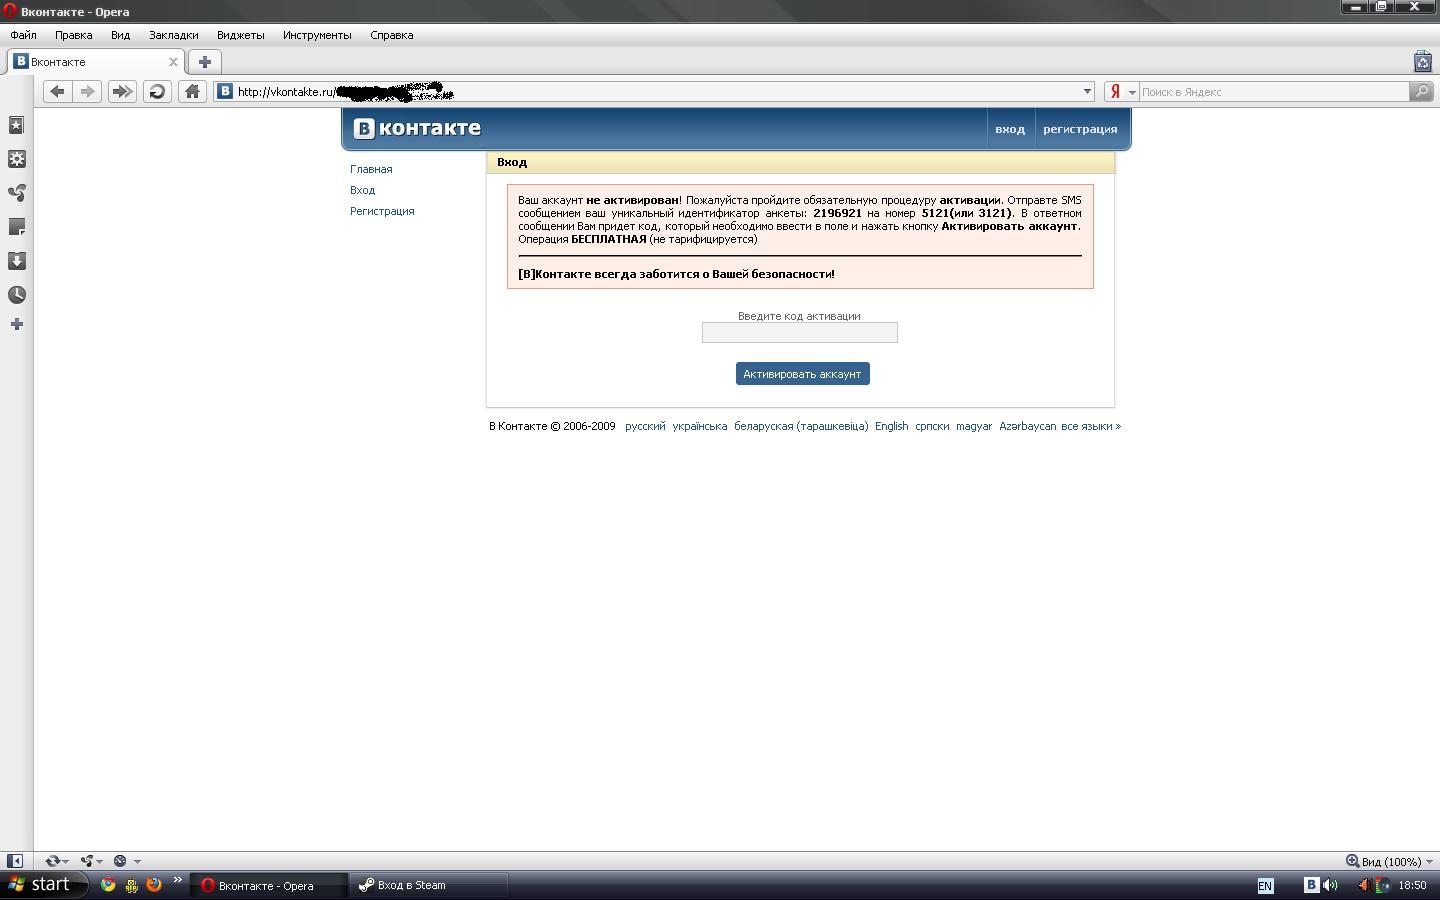This screenshot has width=1440, height=900.
Task: Expand the Opera Unite status dropdown arrow
Action: (x=100, y=861)
